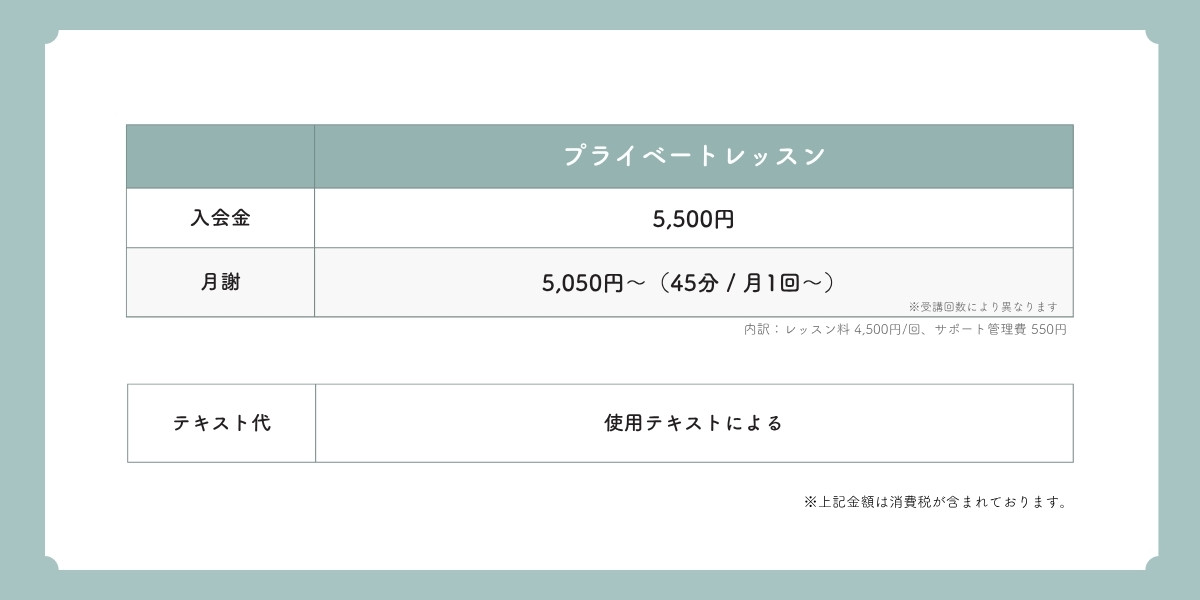Click the ※受講回数により異なります note

click(x=982, y=307)
